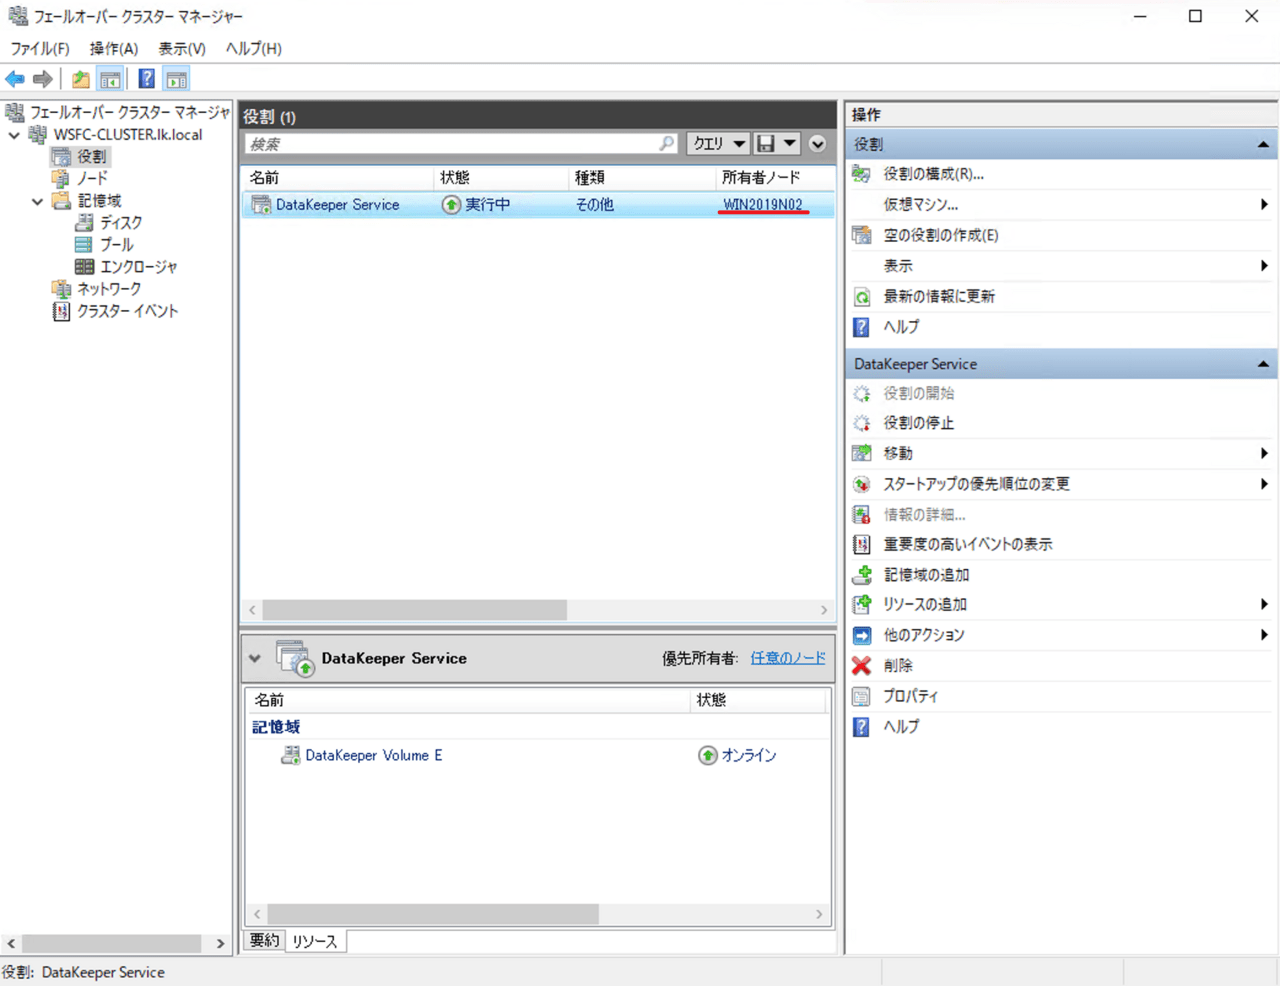Click the up-one-level folder toolbar icon
The image size is (1280, 986).
[81, 79]
